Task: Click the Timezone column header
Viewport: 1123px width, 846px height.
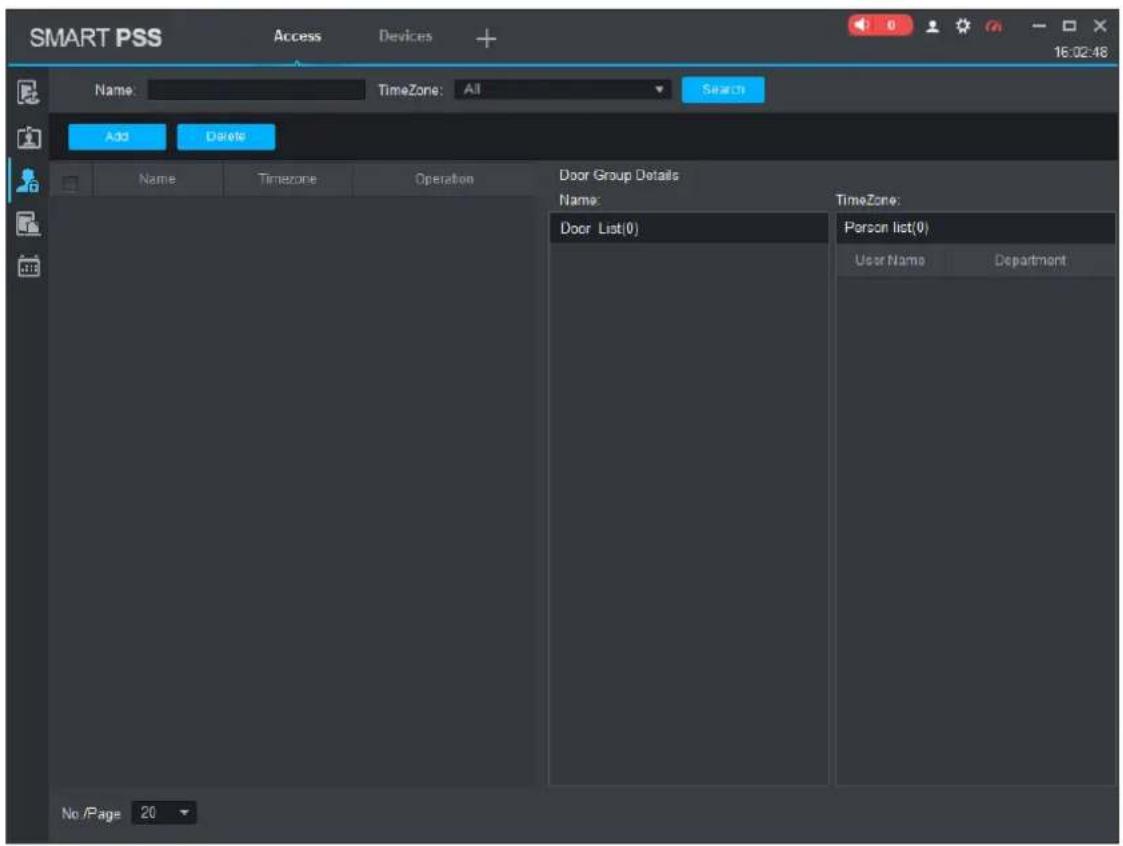Action: coord(287,179)
